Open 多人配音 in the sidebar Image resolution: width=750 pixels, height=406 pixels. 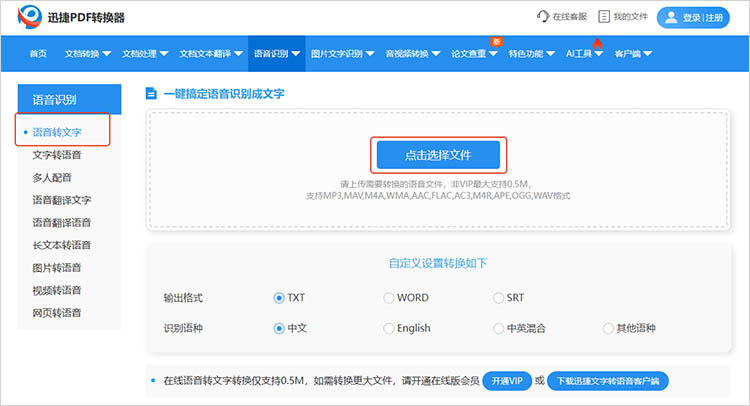52,177
